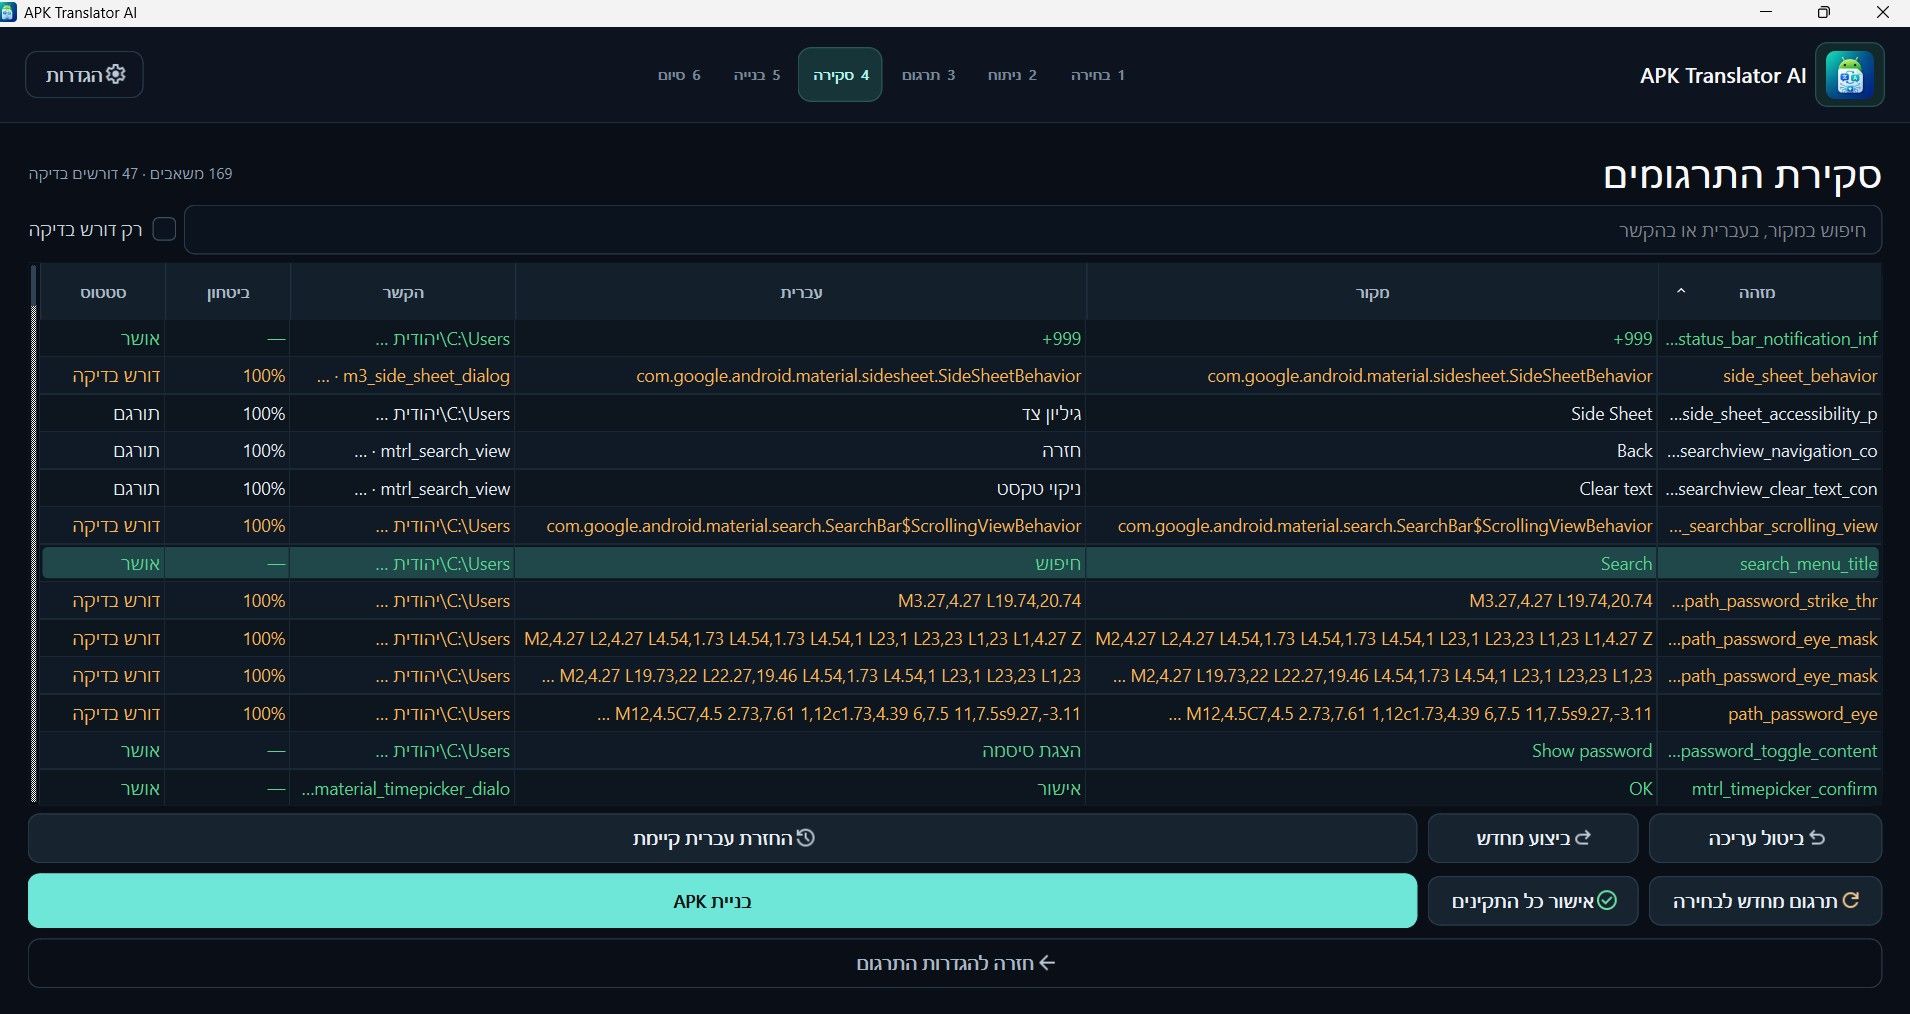Click the context cell 'm3_side_sheet_dialog'

click(403, 376)
